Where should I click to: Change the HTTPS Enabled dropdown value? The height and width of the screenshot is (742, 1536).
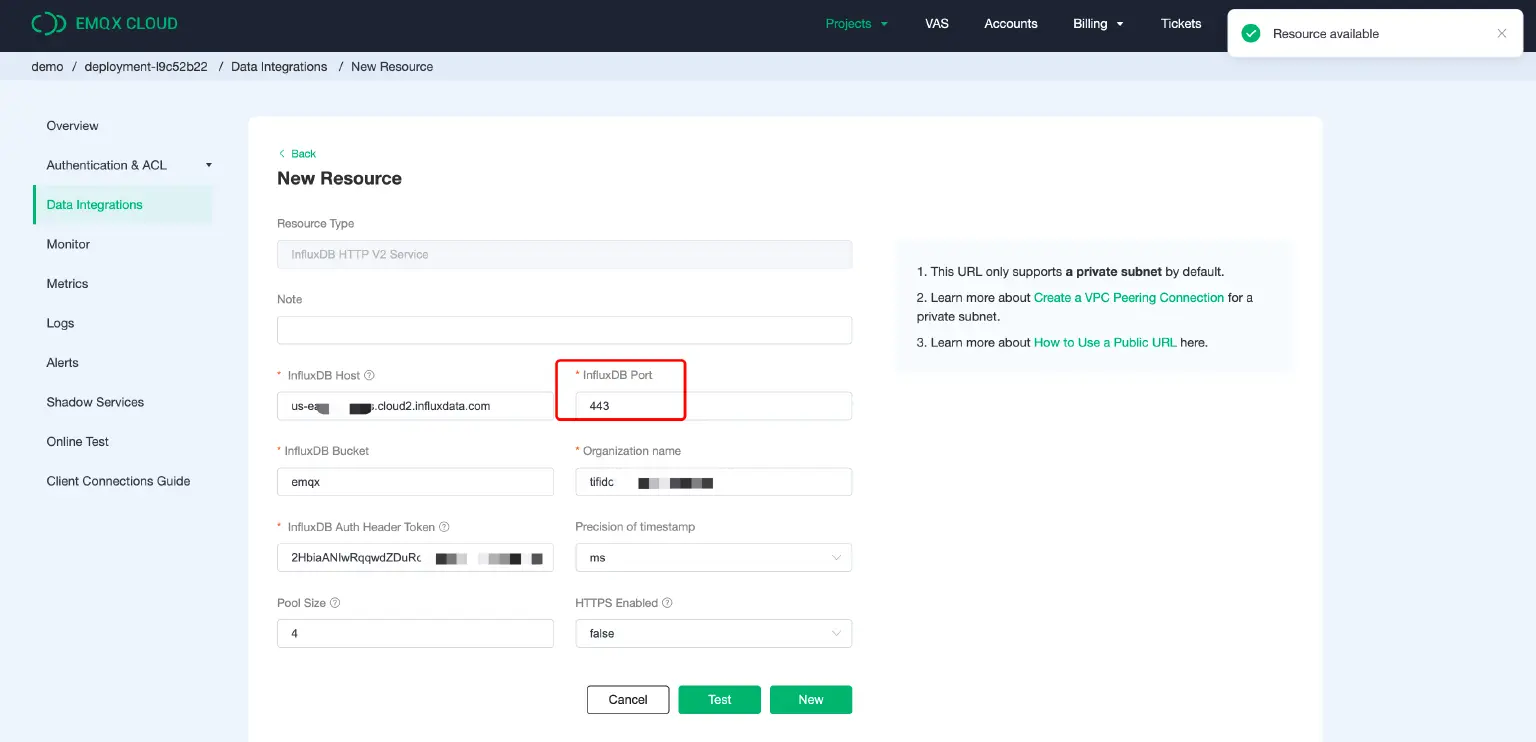click(x=713, y=633)
